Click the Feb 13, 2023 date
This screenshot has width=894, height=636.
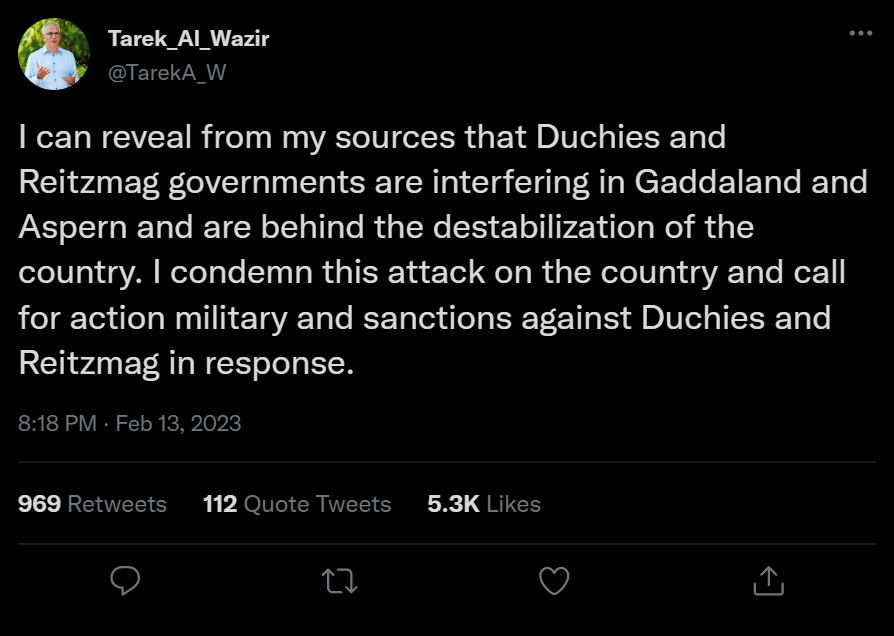pos(178,423)
